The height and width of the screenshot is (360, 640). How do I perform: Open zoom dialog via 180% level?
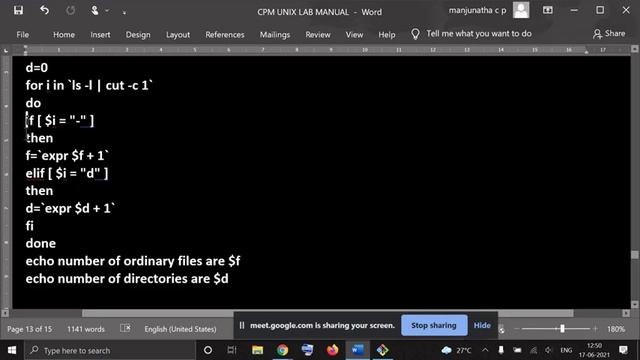[616, 329]
